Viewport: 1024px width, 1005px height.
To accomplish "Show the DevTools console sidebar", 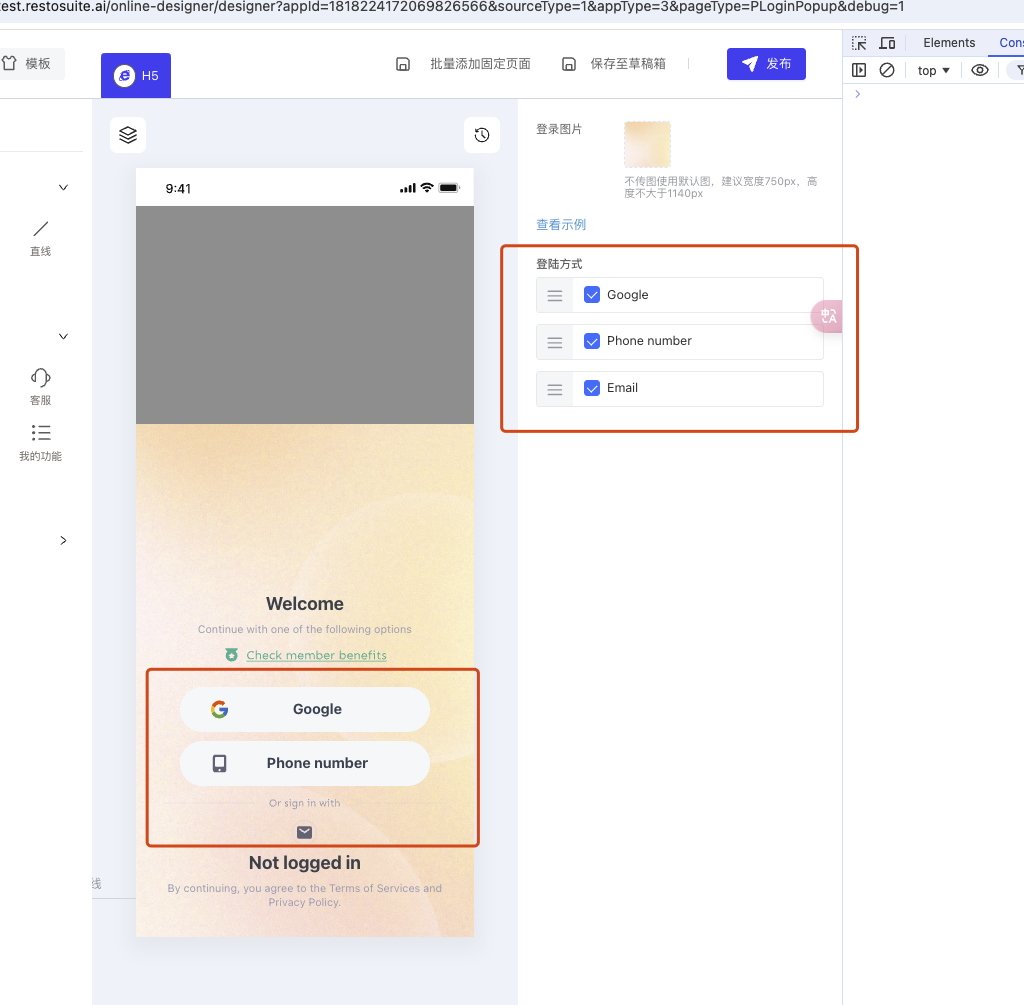I will 859,70.
